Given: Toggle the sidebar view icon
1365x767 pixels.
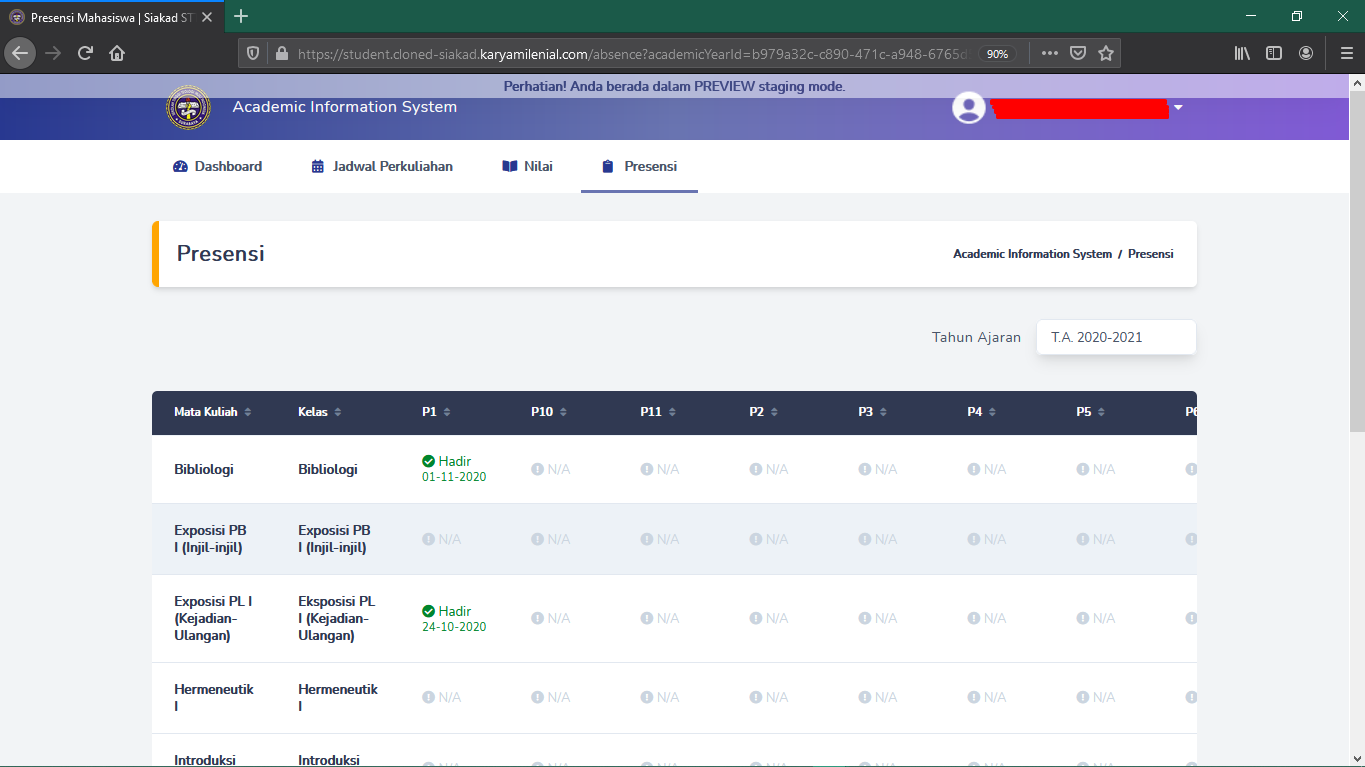Looking at the screenshot, I should [1274, 53].
